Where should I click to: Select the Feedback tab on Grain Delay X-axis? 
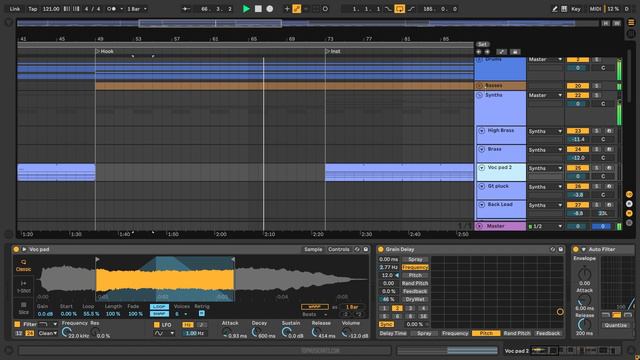click(548, 333)
